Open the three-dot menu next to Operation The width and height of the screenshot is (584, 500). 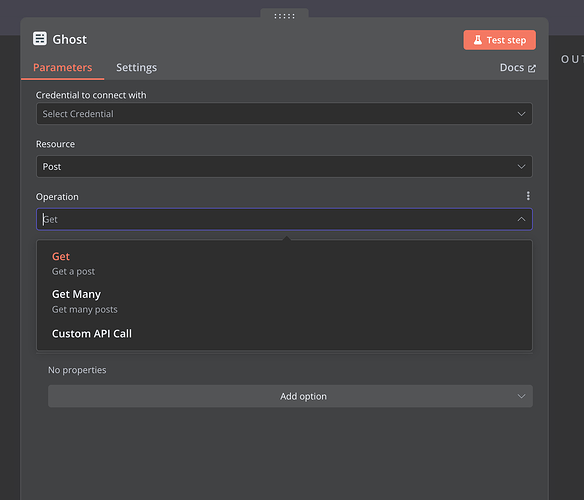tap(528, 196)
